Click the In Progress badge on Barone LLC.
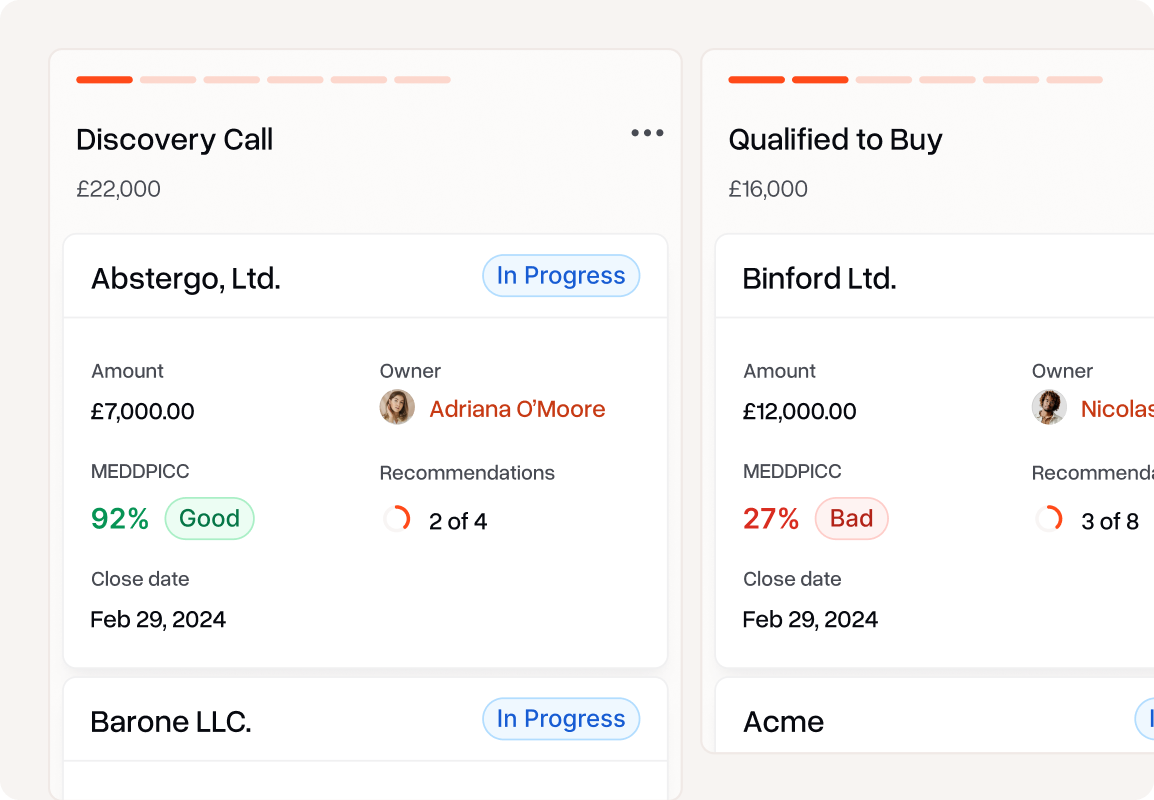The height and width of the screenshot is (800, 1154). coord(561,719)
